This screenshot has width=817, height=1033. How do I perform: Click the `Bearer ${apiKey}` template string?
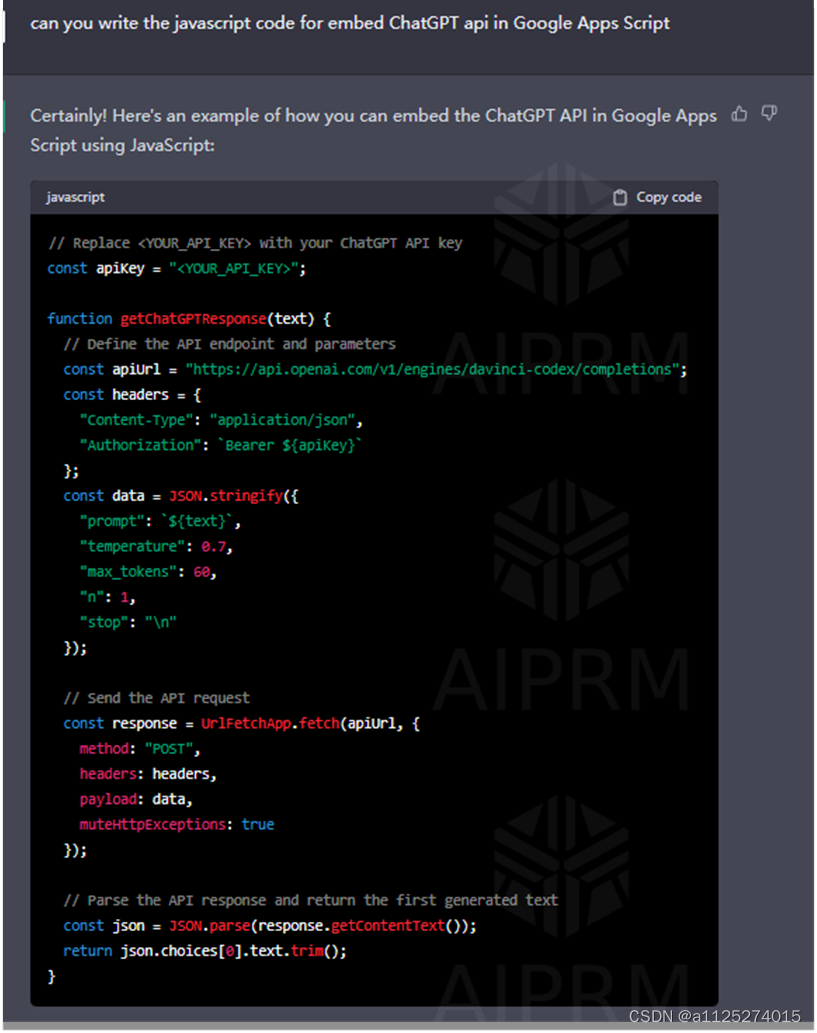click(290, 445)
